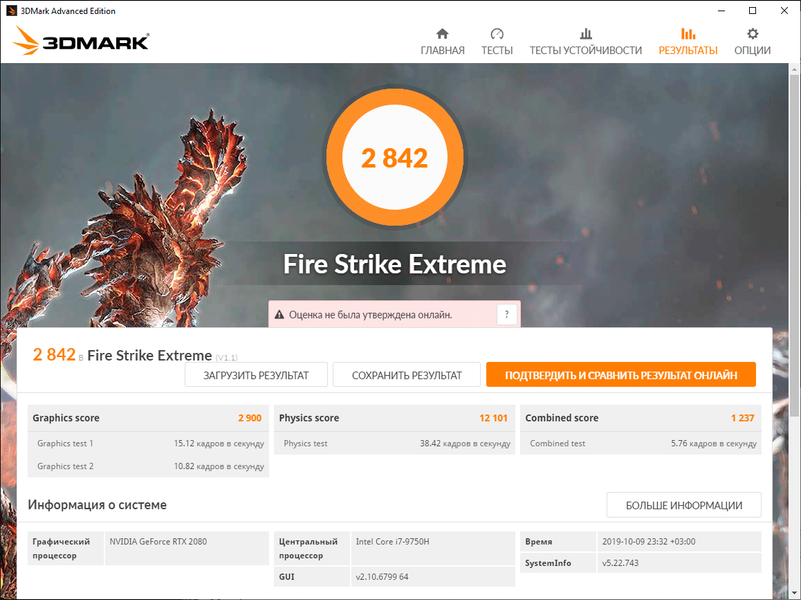Screen dimensions: 801x600
Task: Click the Оценка не была утверждена онлайн message
Action: pos(370,315)
